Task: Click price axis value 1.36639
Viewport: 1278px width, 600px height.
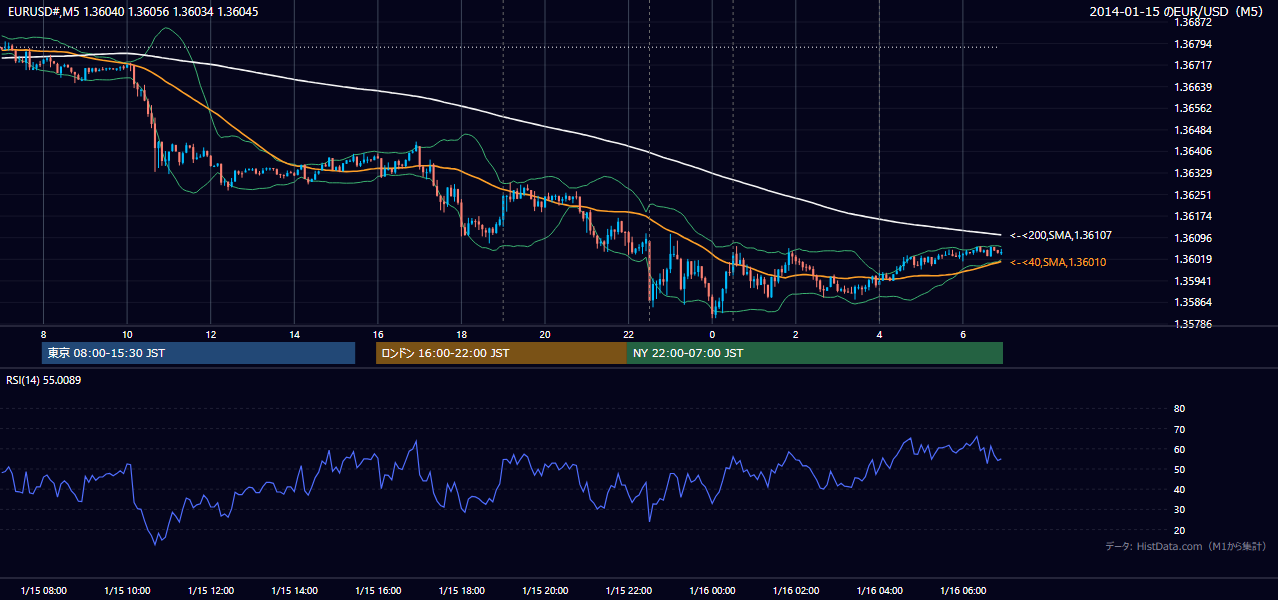Action: [x=1195, y=87]
